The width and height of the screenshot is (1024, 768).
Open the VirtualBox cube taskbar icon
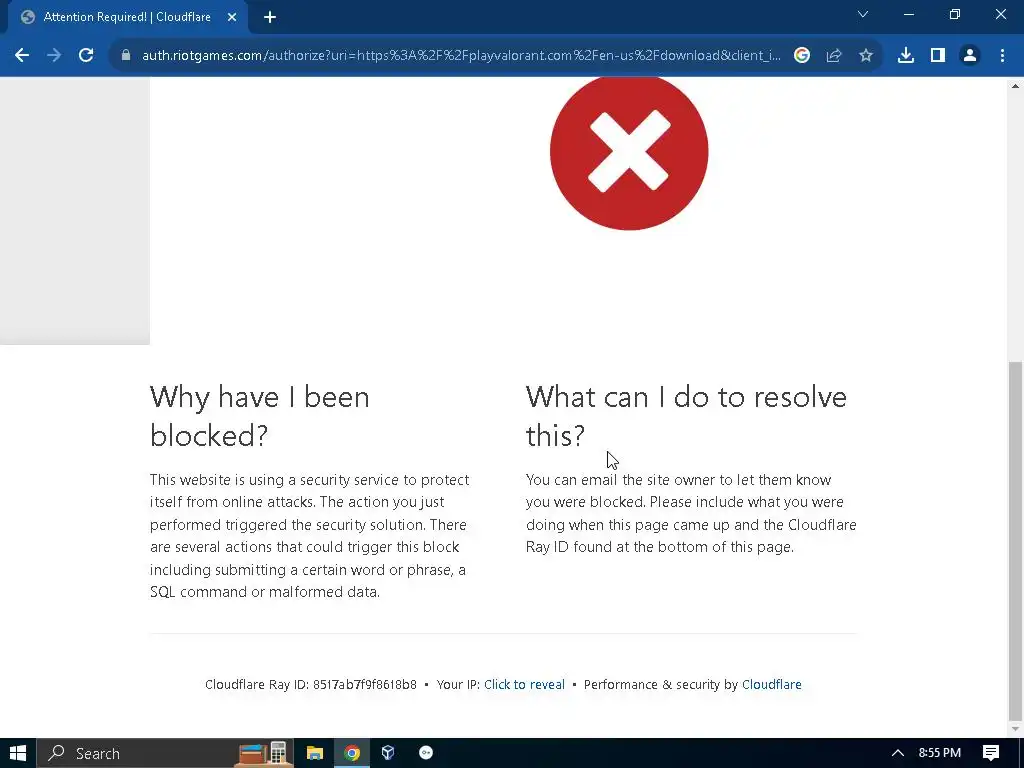388,753
